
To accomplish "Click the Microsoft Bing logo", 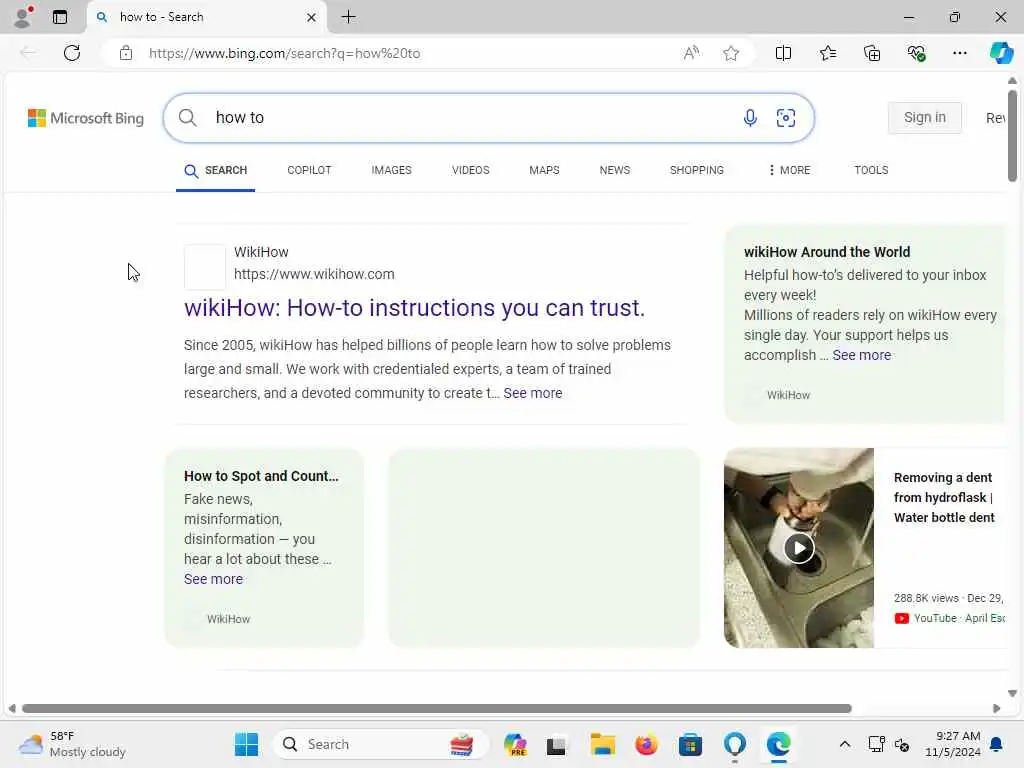I will pyautogui.click(x=86, y=118).
